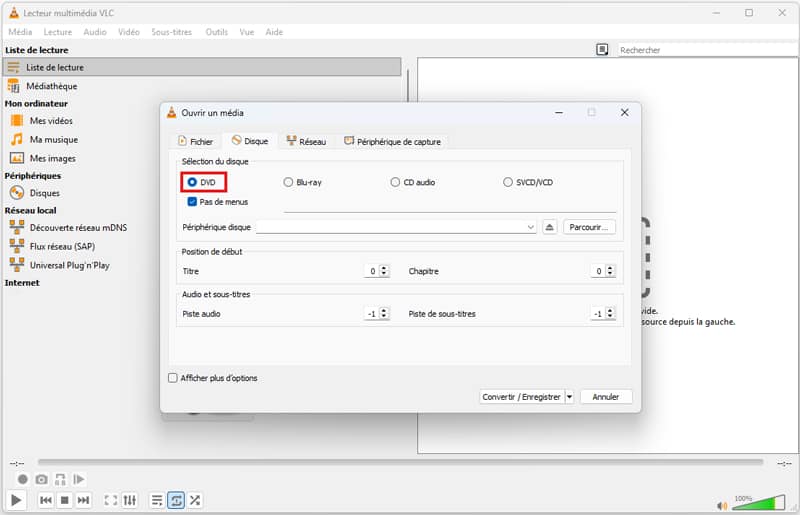This screenshot has width=800, height=515.
Task: Enable 'Afficher plus d'options' checkbox
Action: (x=173, y=378)
